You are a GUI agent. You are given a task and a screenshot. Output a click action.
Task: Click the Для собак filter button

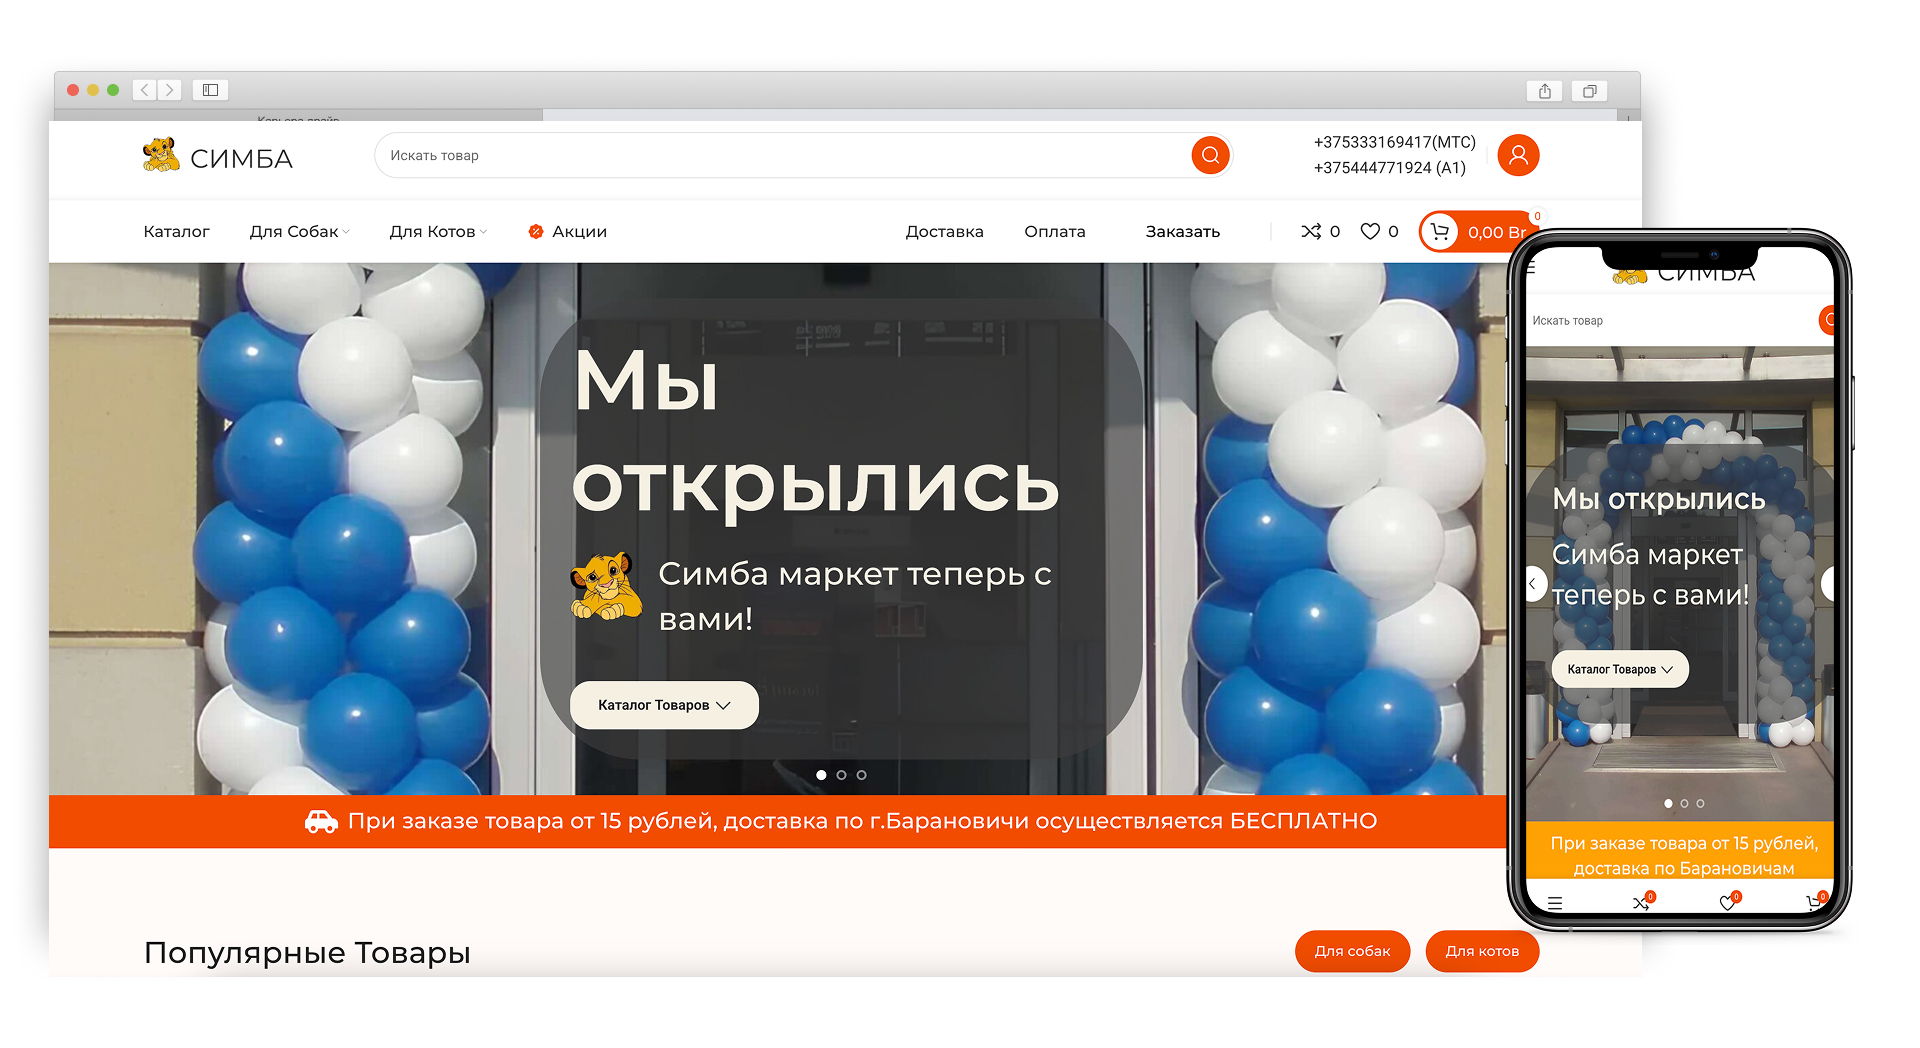[1352, 951]
